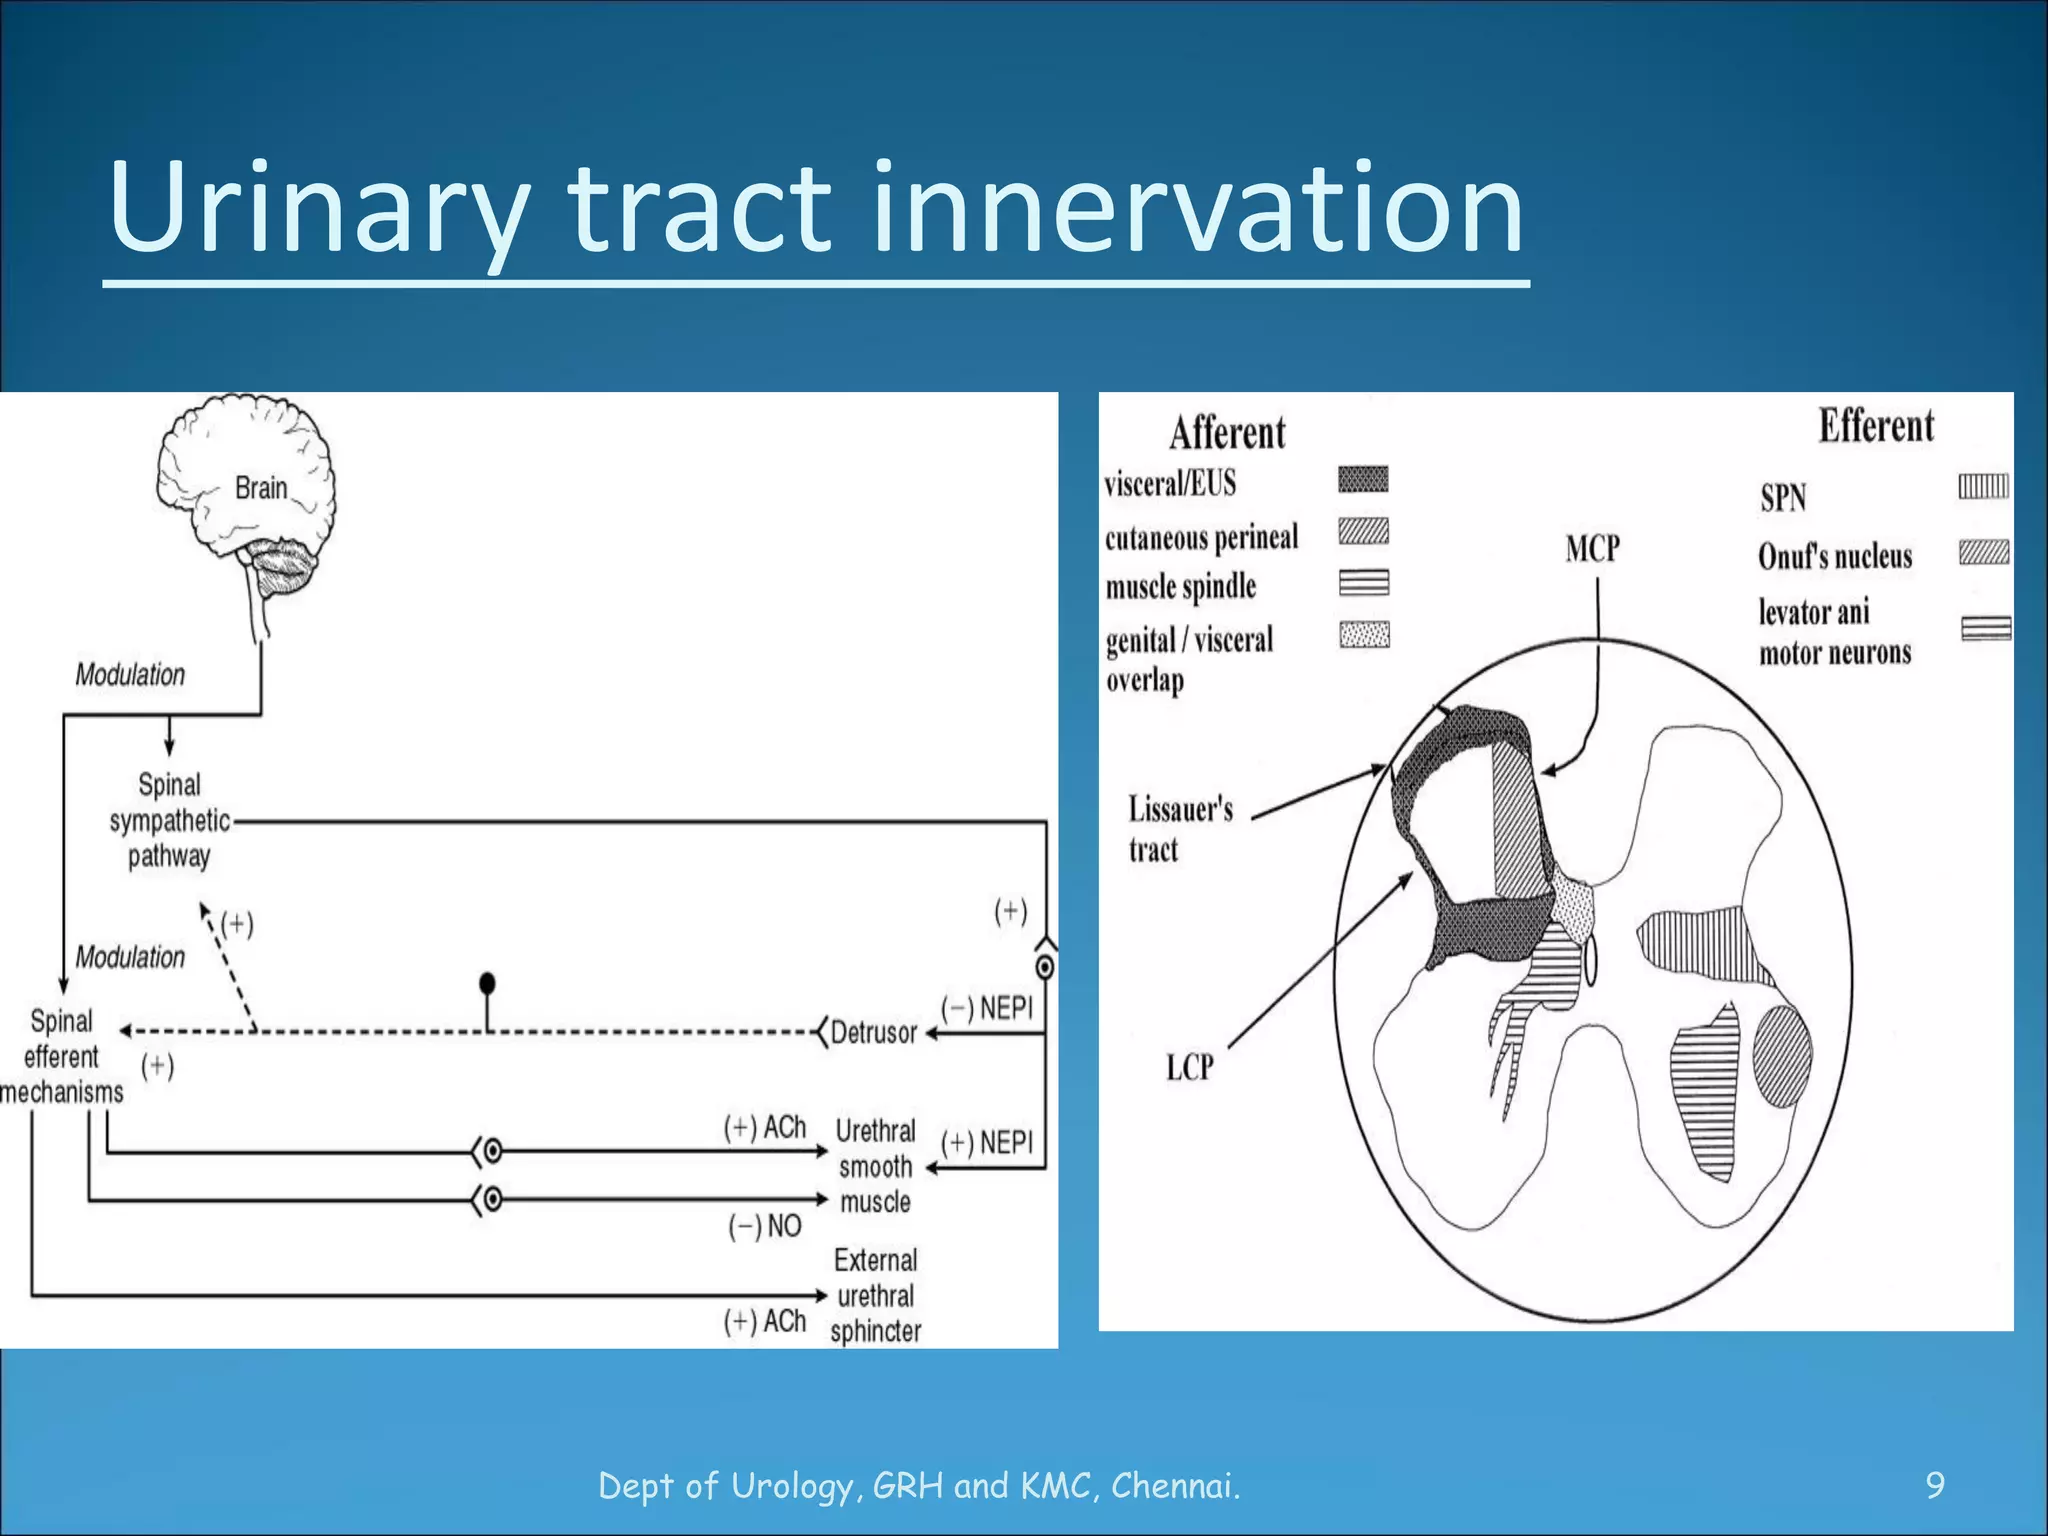
Task: Select the muscle spindle legend label
Action: (x=1181, y=587)
